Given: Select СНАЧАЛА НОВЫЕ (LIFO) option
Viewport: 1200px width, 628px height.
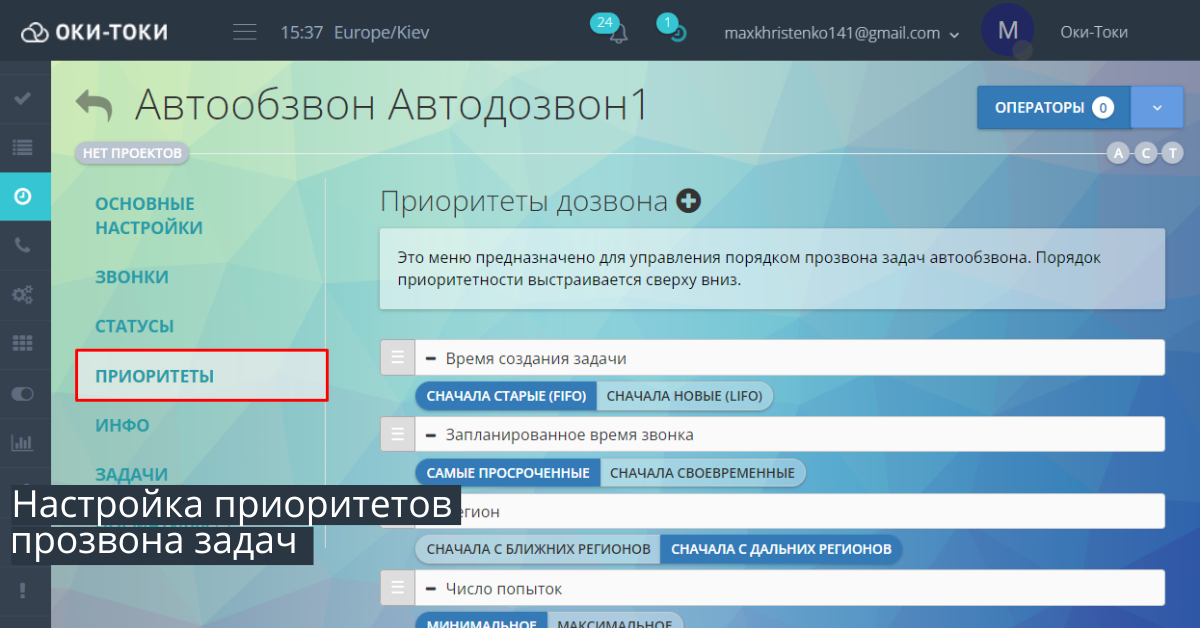Looking at the screenshot, I should click(684, 395).
